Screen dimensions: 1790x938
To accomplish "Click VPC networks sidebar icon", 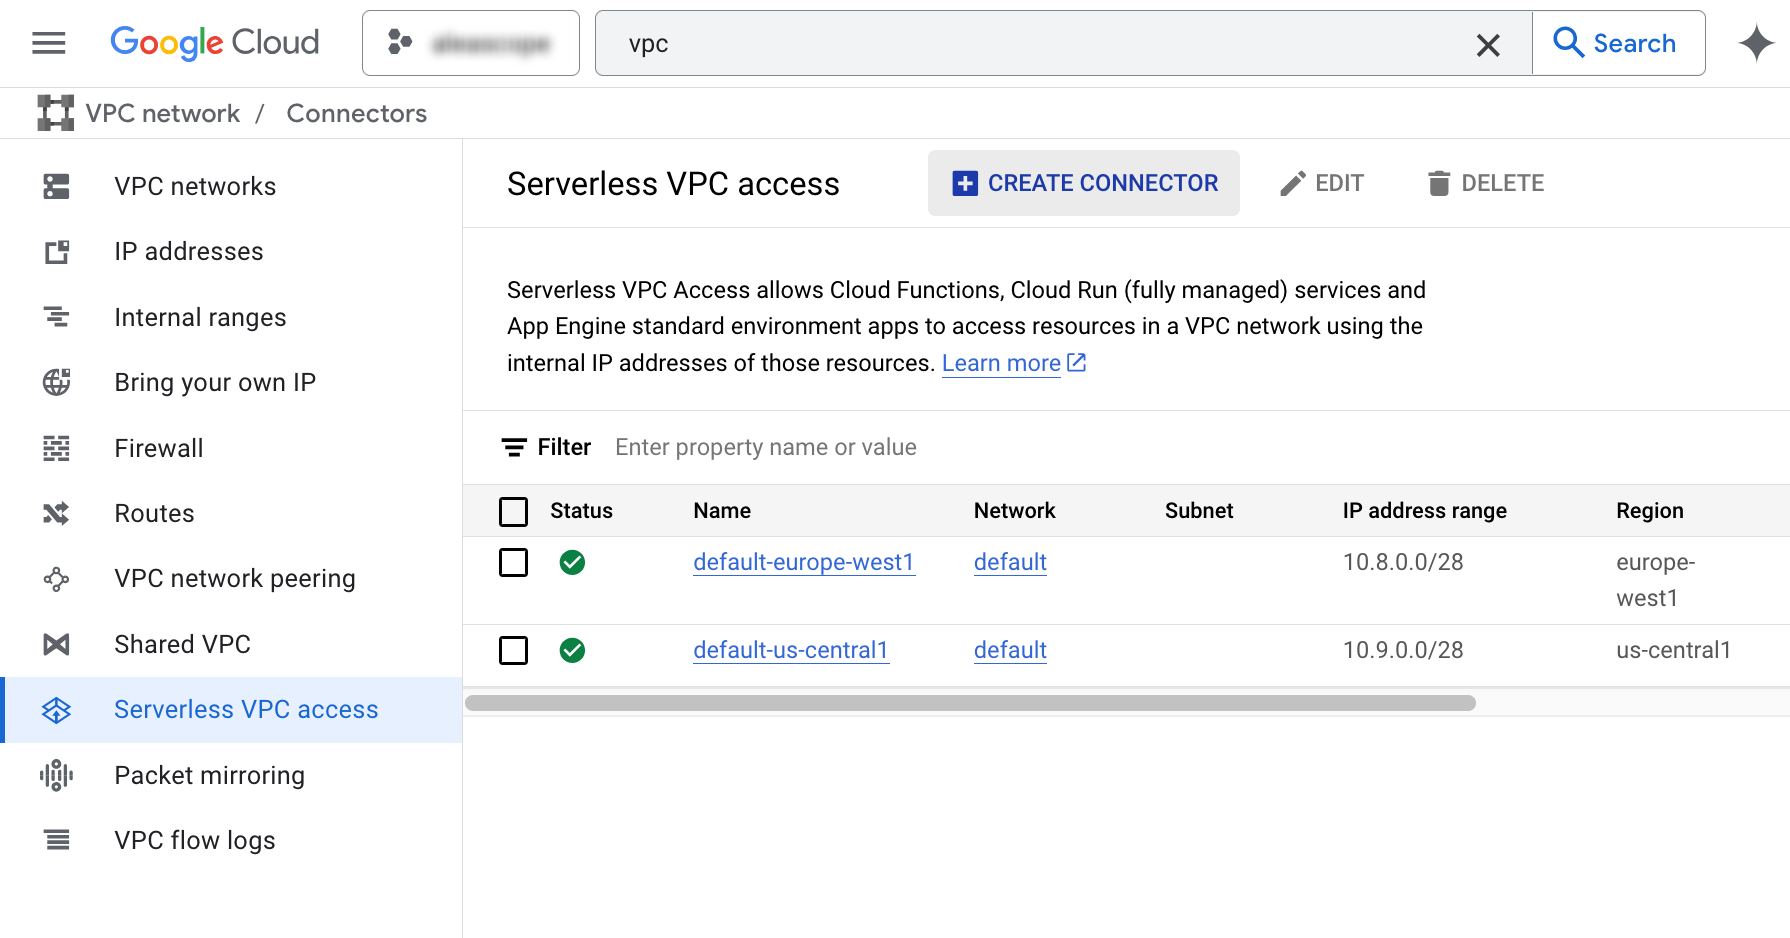I will click(x=57, y=186).
